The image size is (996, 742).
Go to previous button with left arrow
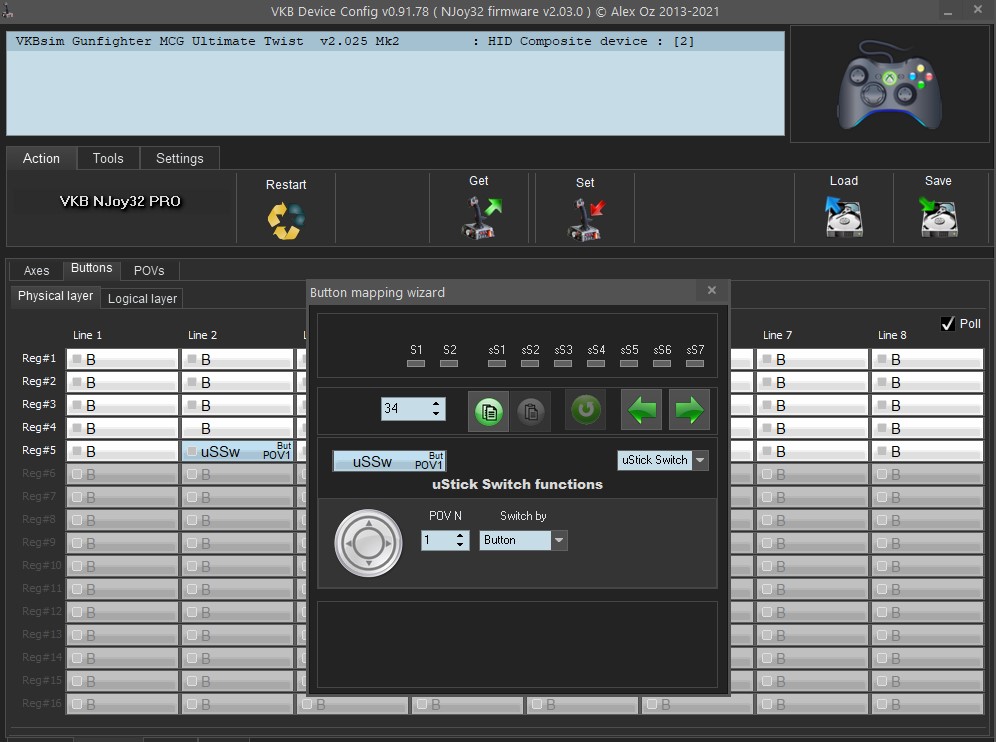(641, 410)
